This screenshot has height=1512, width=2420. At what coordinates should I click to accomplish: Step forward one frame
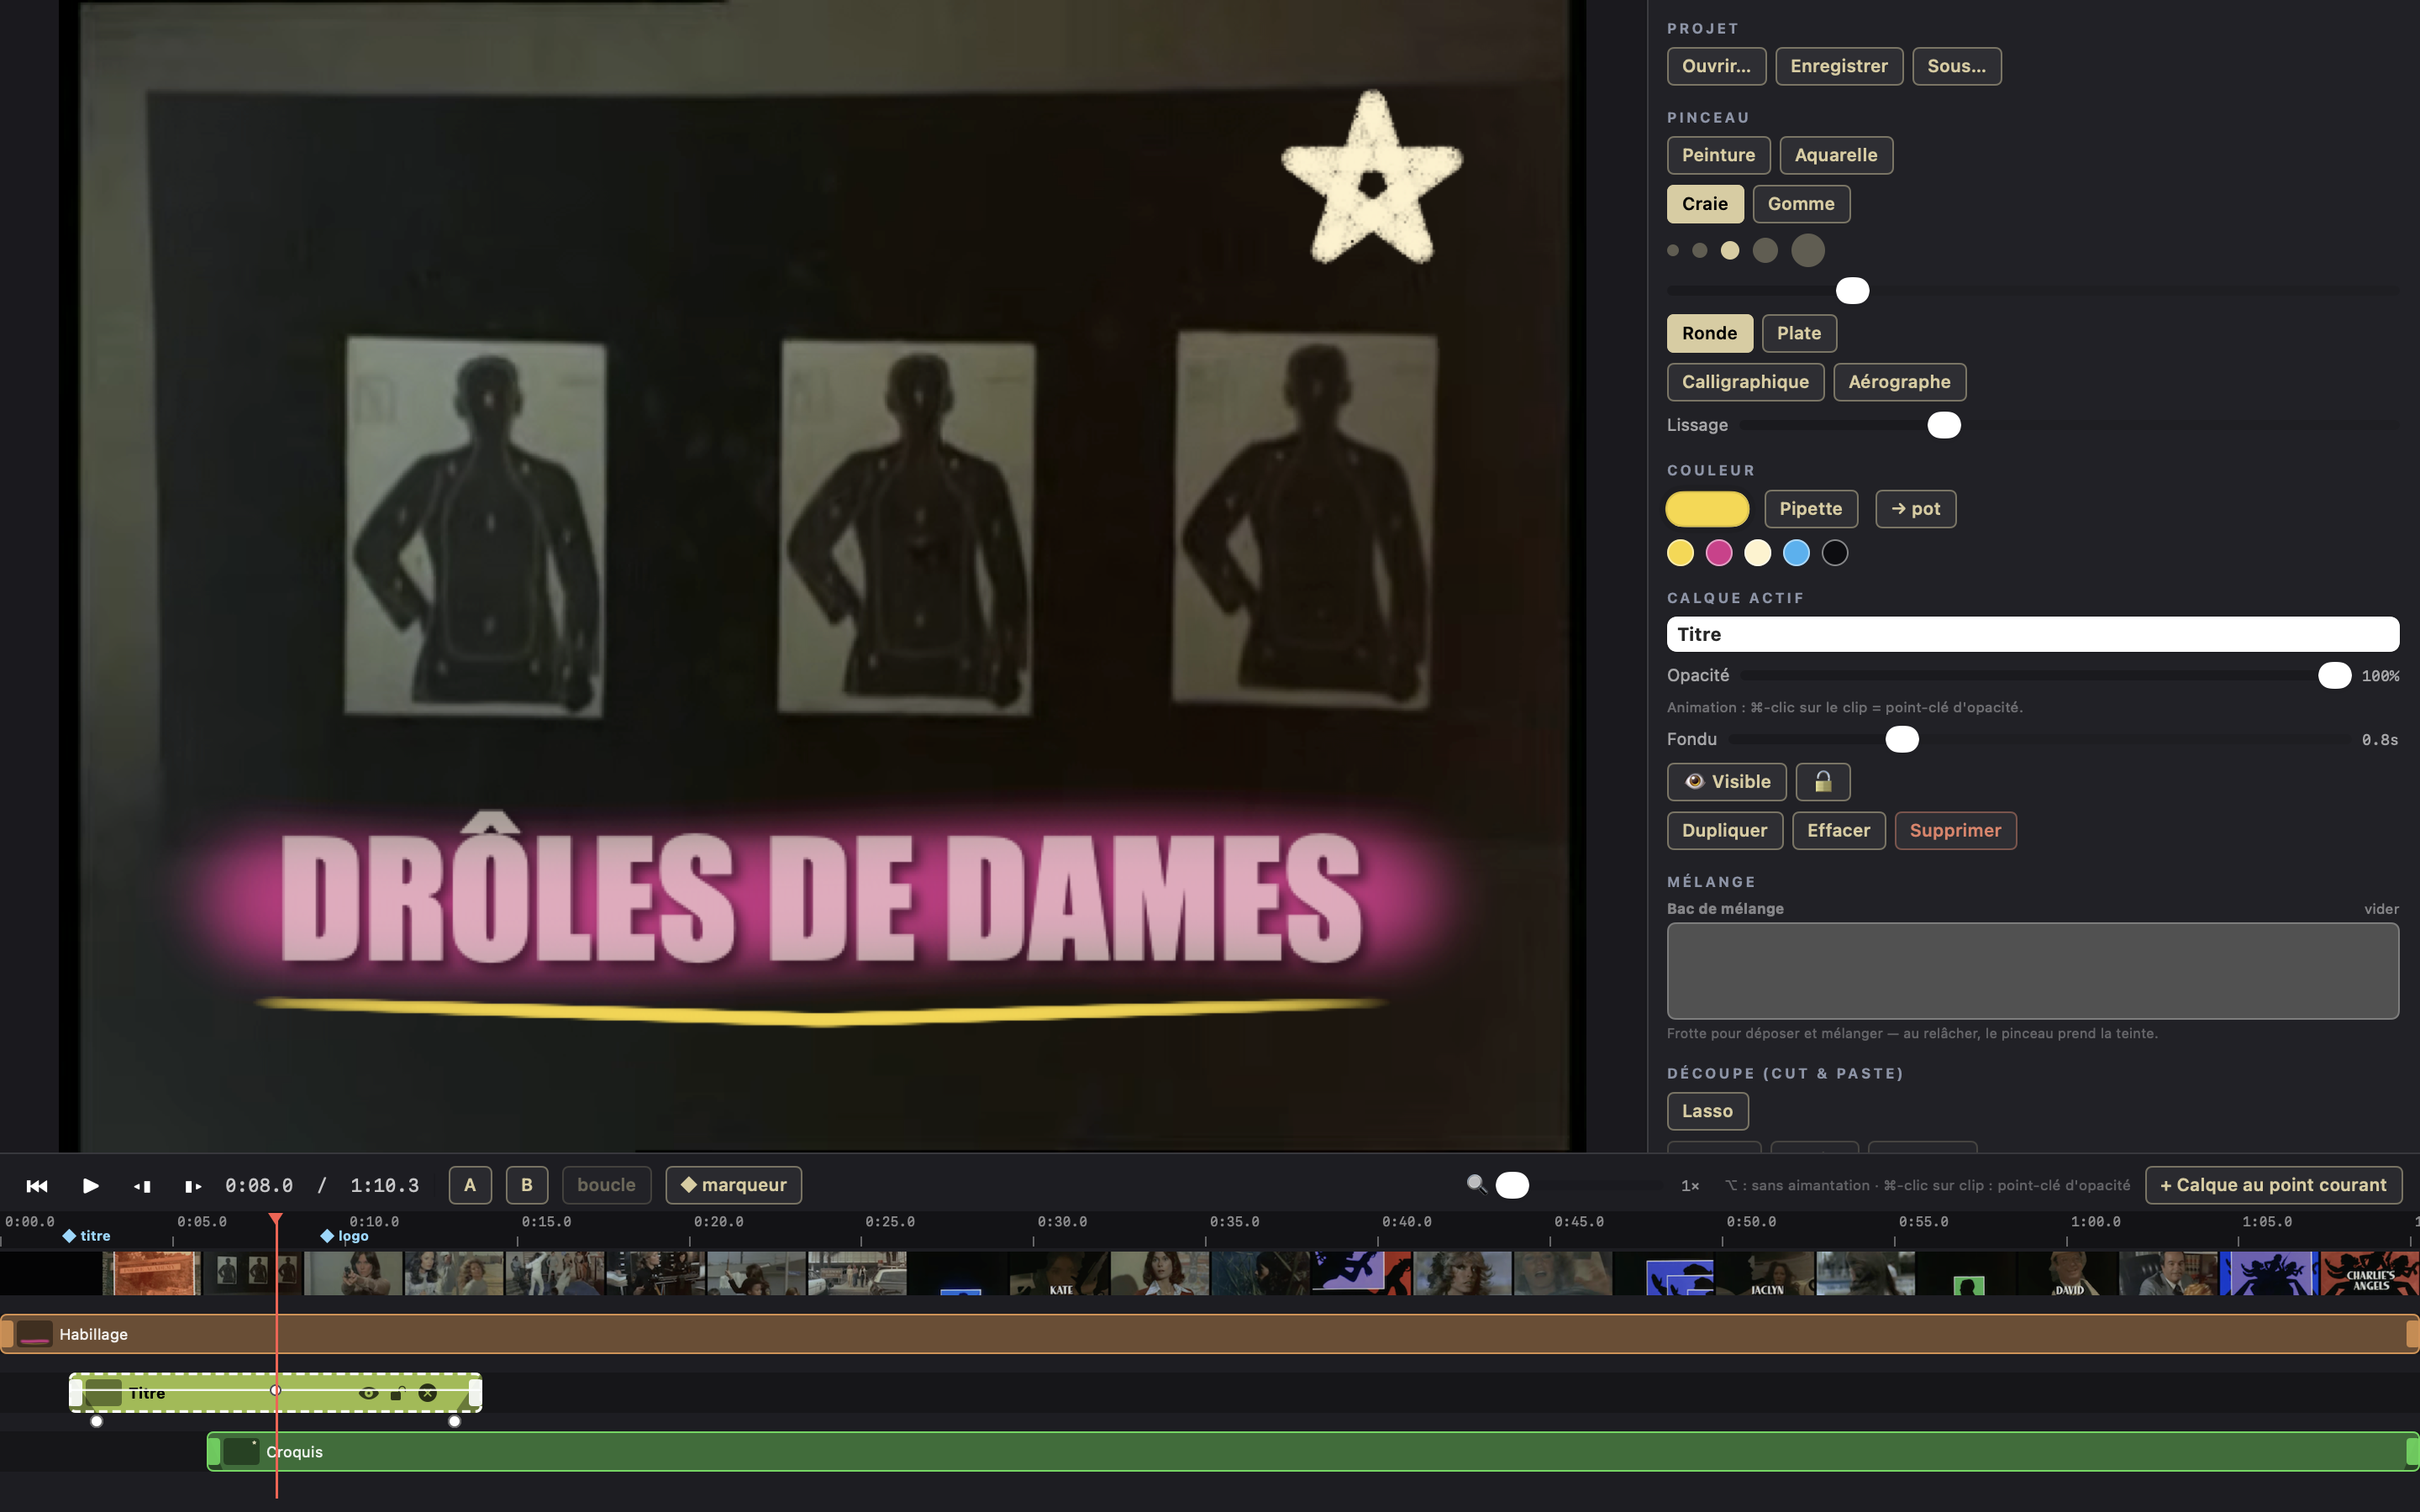click(193, 1186)
